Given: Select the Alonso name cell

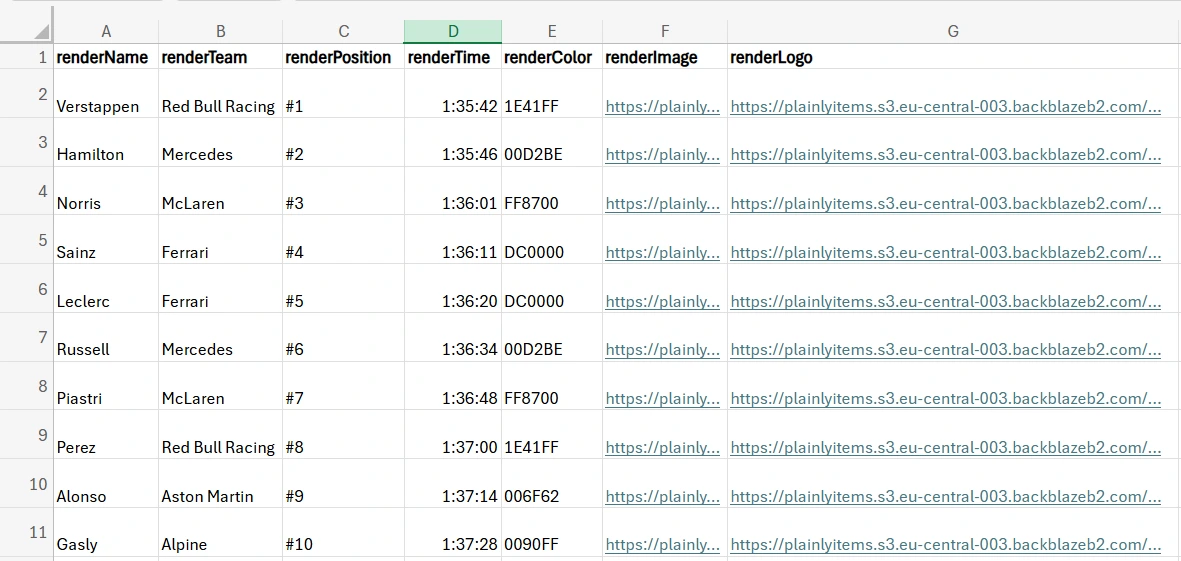Looking at the screenshot, I should coord(106,483).
